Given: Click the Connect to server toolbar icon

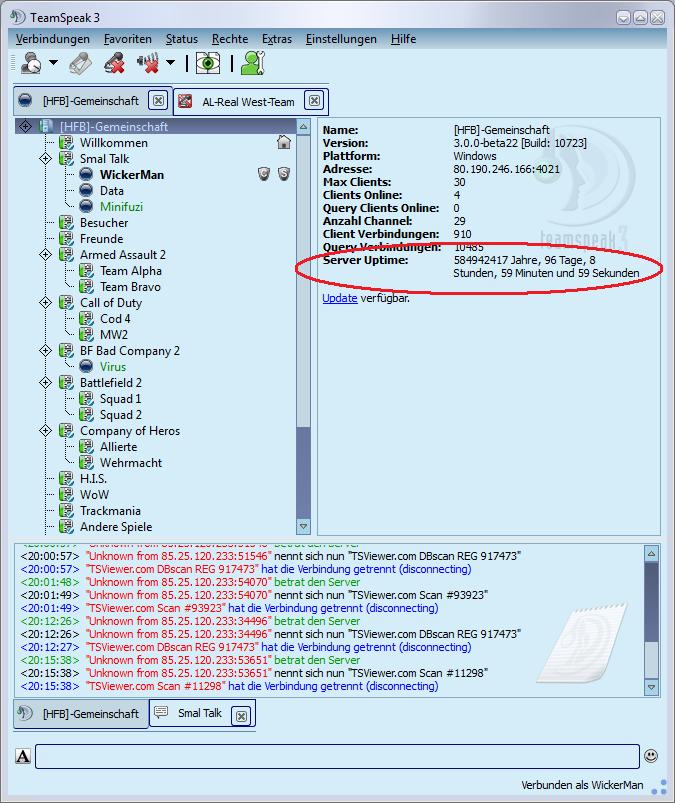Looking at the screenshot, I should pos(31,64).
